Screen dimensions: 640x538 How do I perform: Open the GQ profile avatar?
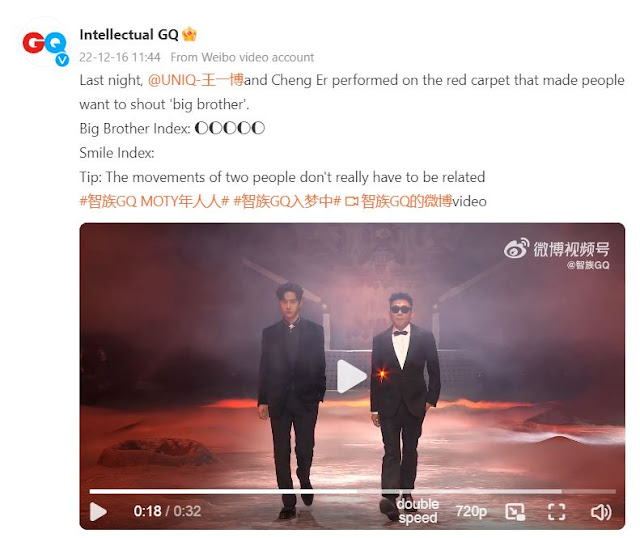click(x=44, y=42)
